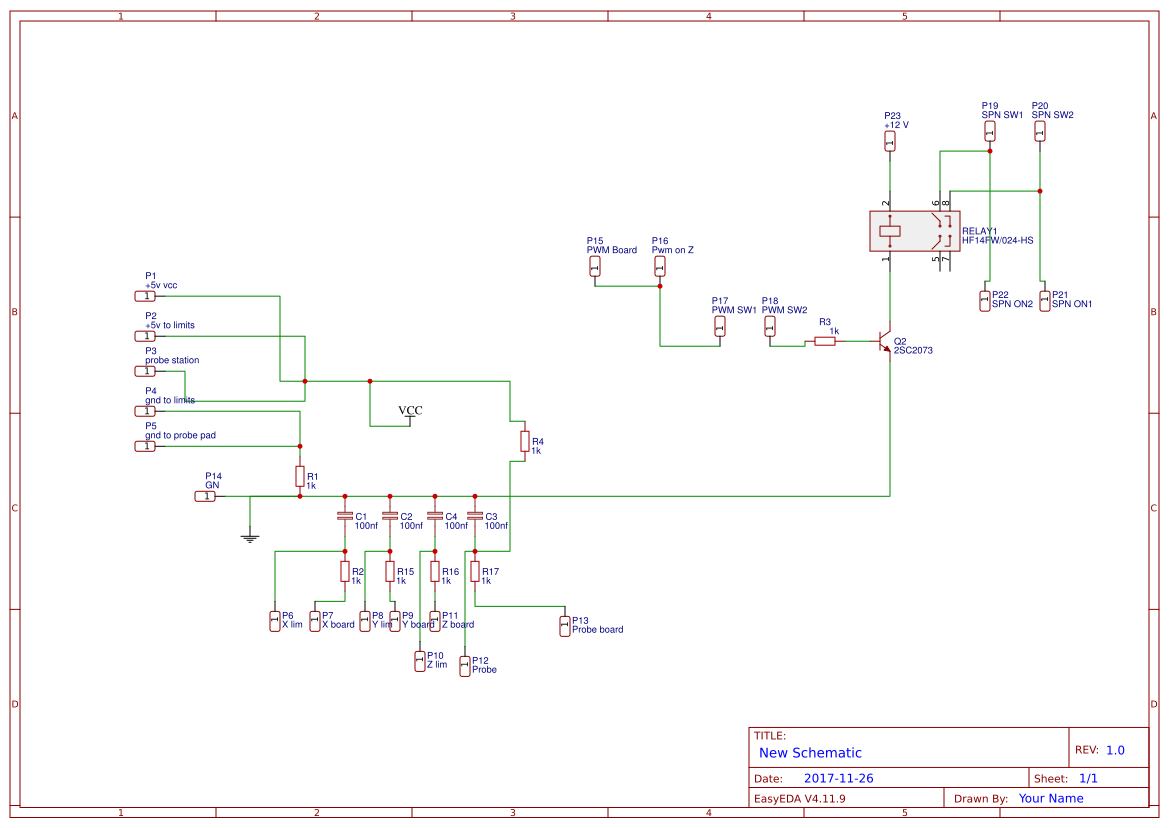Screen dimensions: 1169x828
Task: Select resistor R4 1k
Action: pos(524,443)
